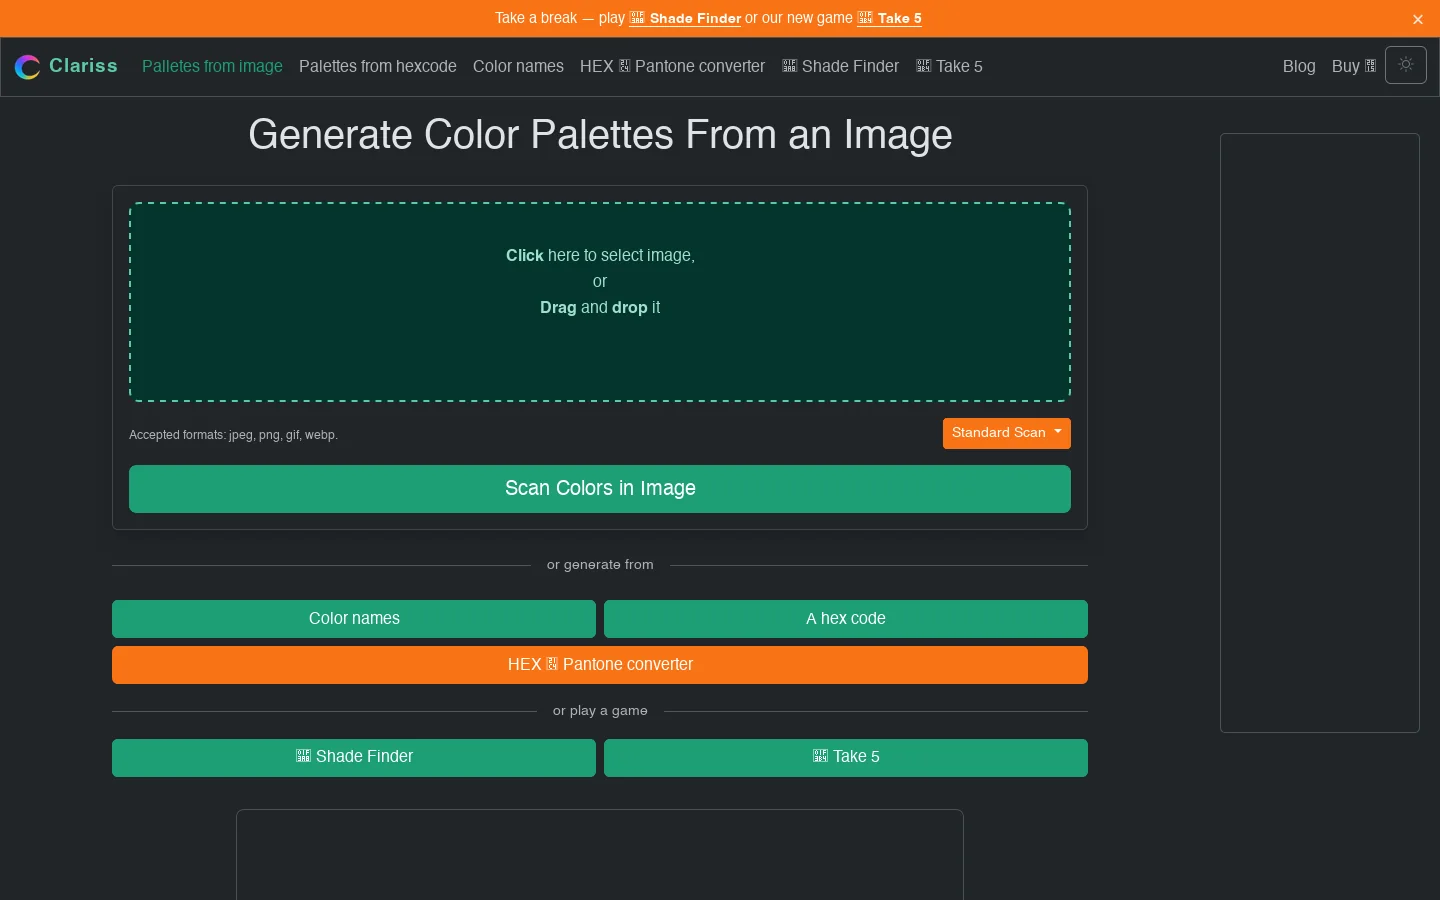Click the A hex code button
Screen dimensions: 1440x900
pyautogui.click(x=846, y=619)
